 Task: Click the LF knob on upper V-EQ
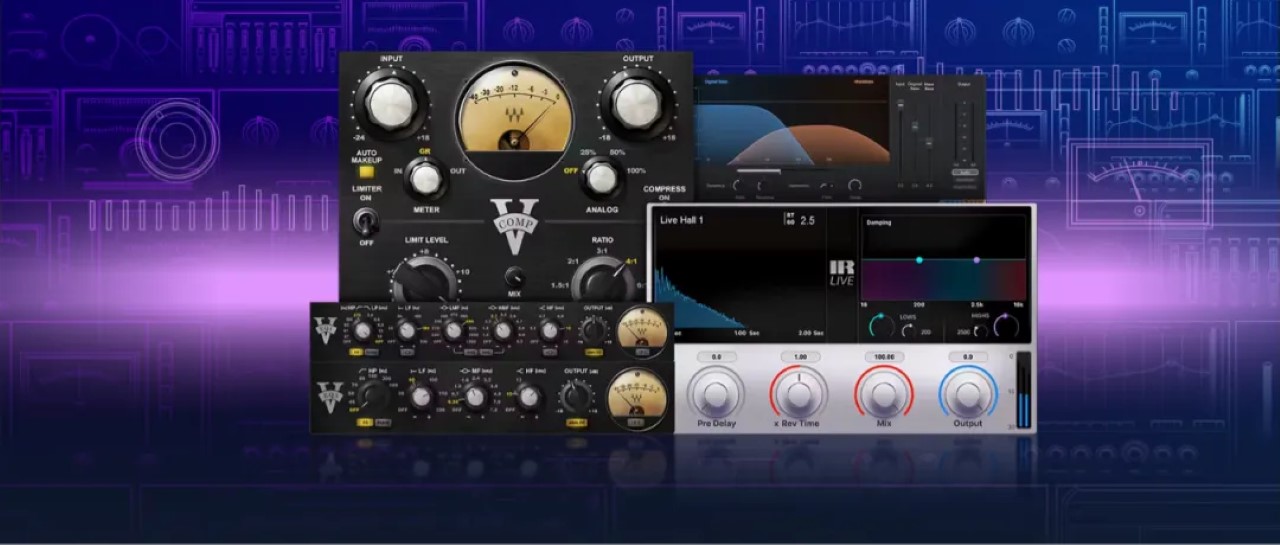click(406, 331)
